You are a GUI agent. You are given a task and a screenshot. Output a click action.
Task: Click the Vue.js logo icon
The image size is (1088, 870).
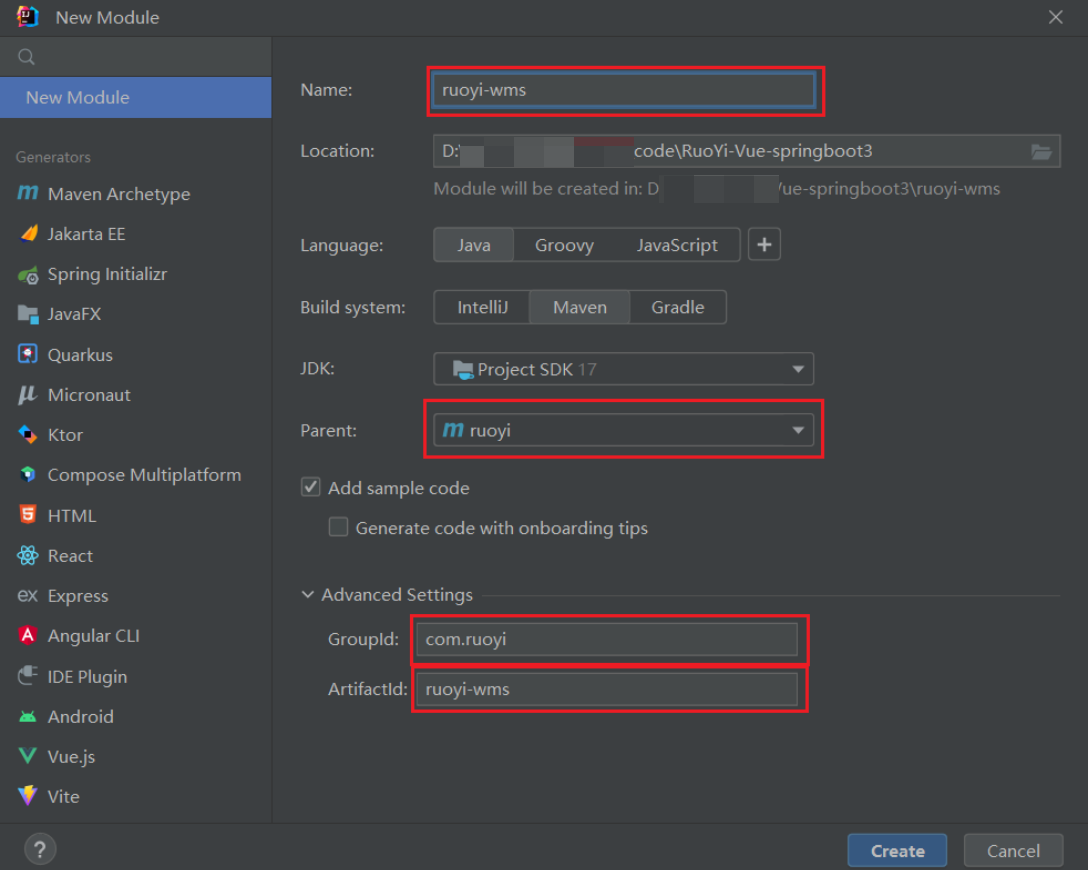click(x=28, y=756)
